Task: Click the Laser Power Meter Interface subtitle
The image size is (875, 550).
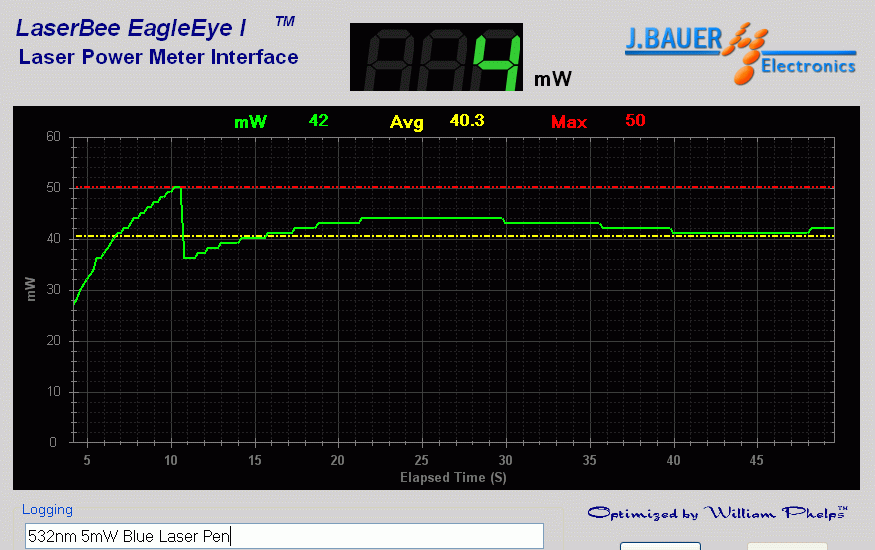Action: pyautogui.click(x=158, y=57)
